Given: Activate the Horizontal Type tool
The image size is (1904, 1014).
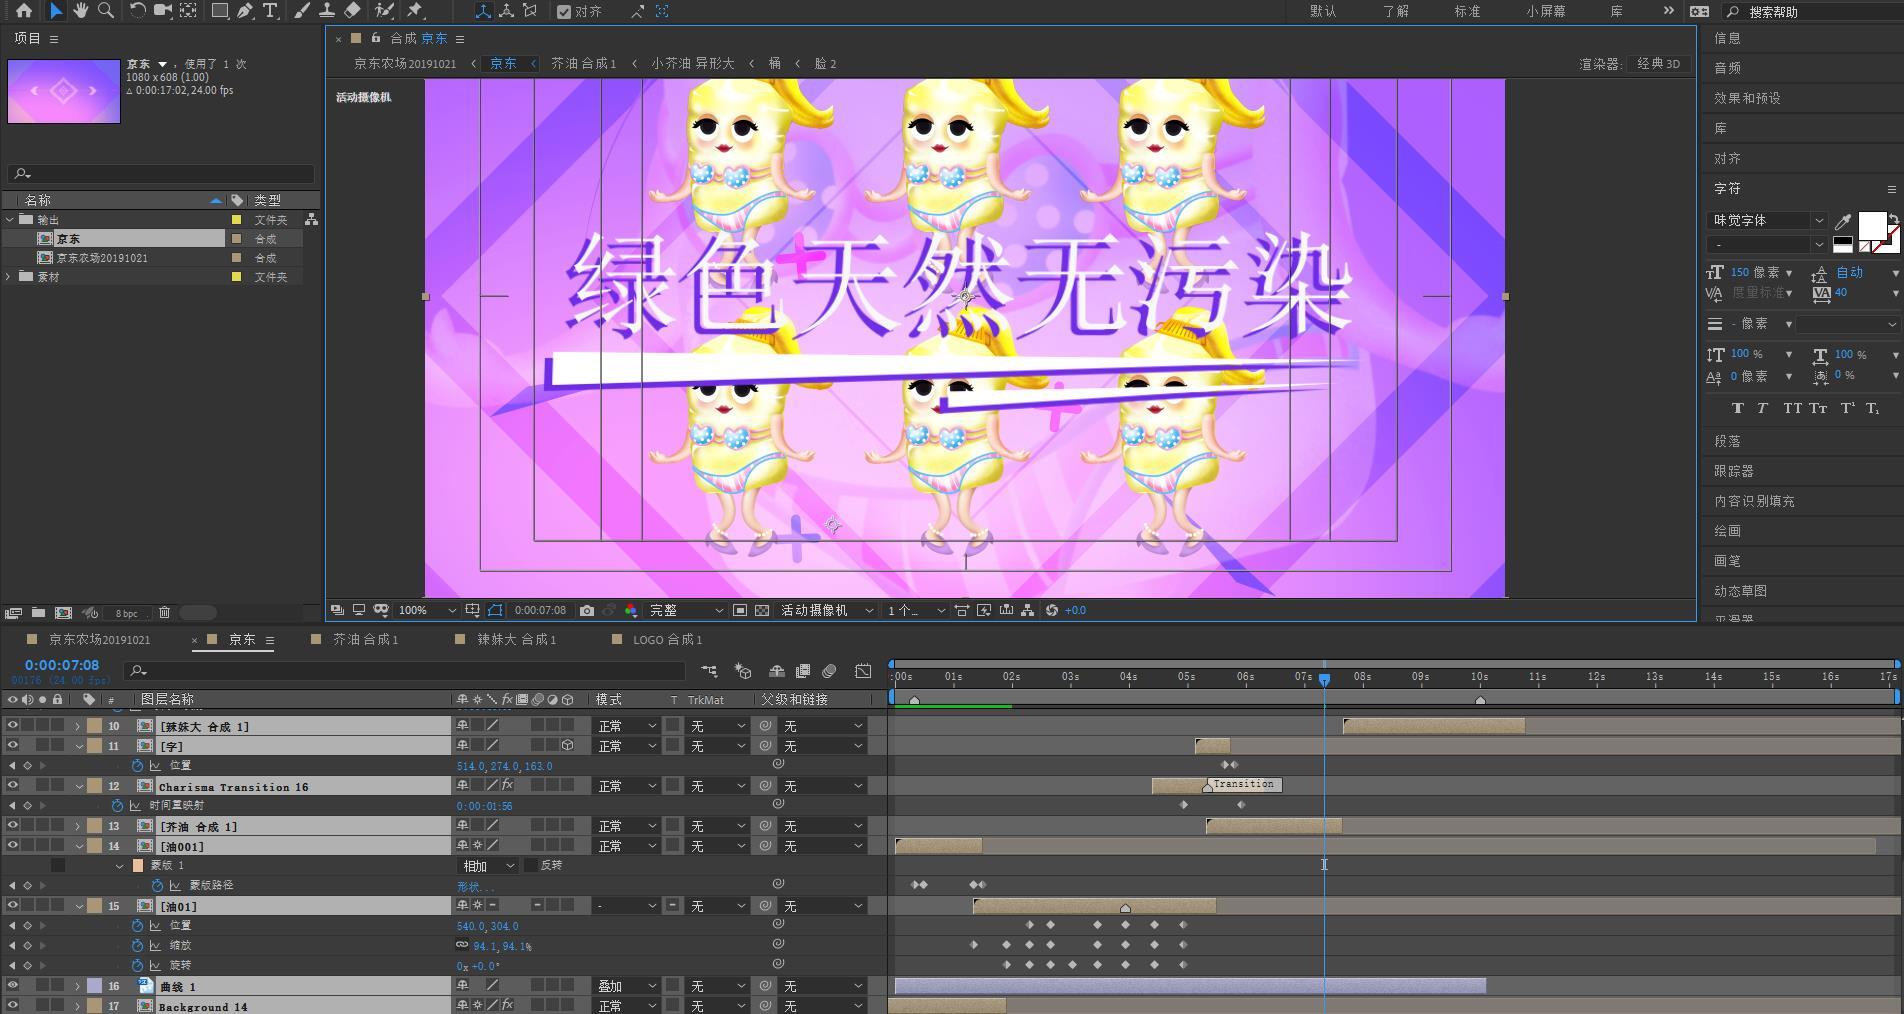Looking at the screenshot, I should (x=270, y=11).
